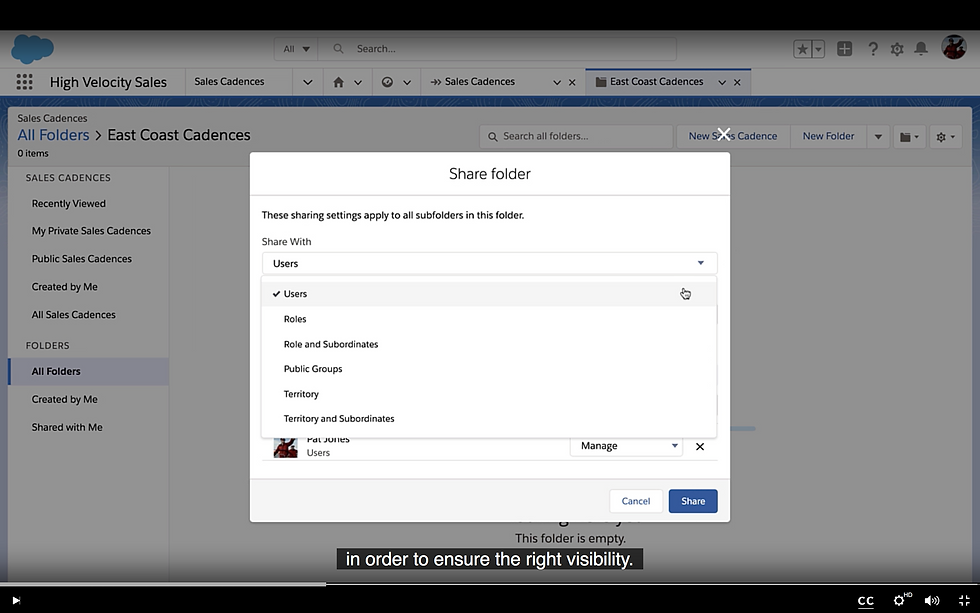
Task: Close the Sales Cadences workspace tab
Action: pos(572,82)
